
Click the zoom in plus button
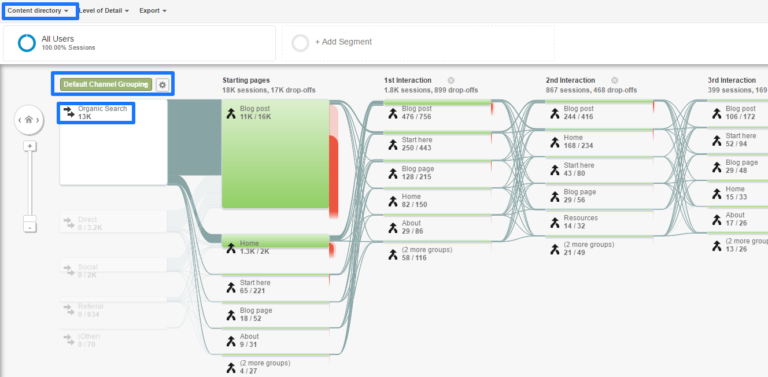click(30, 146)
